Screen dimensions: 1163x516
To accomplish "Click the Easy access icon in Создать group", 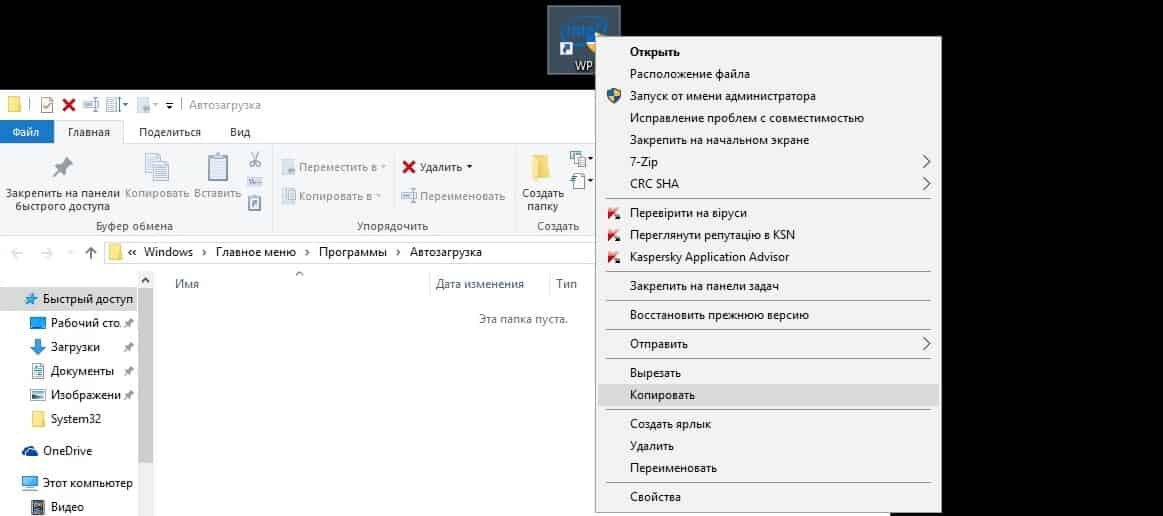I will click(x=577, y=180).
